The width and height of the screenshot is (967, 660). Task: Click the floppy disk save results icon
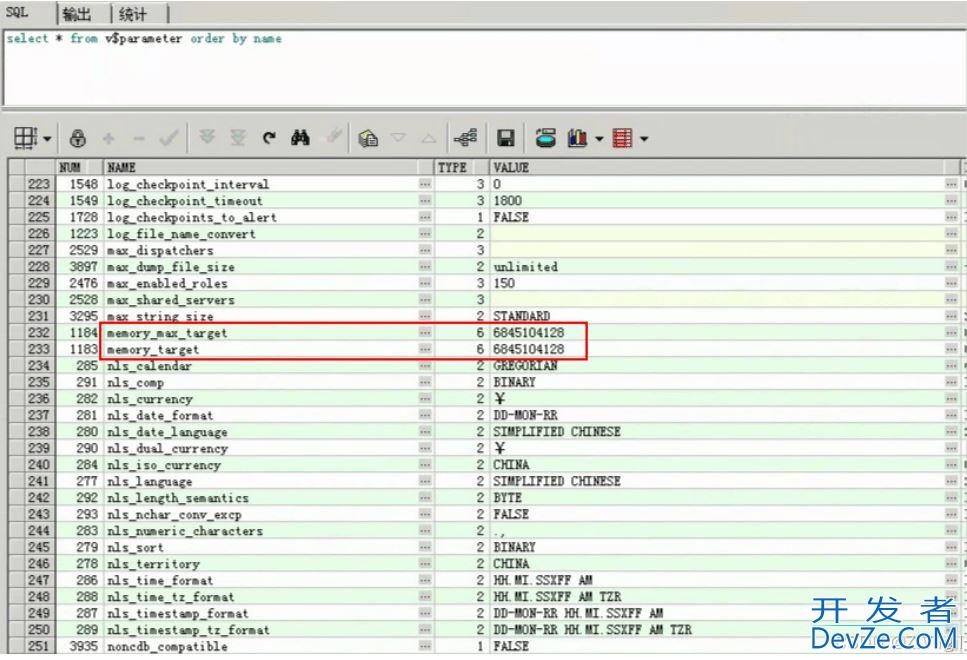[x=506, y=138]
